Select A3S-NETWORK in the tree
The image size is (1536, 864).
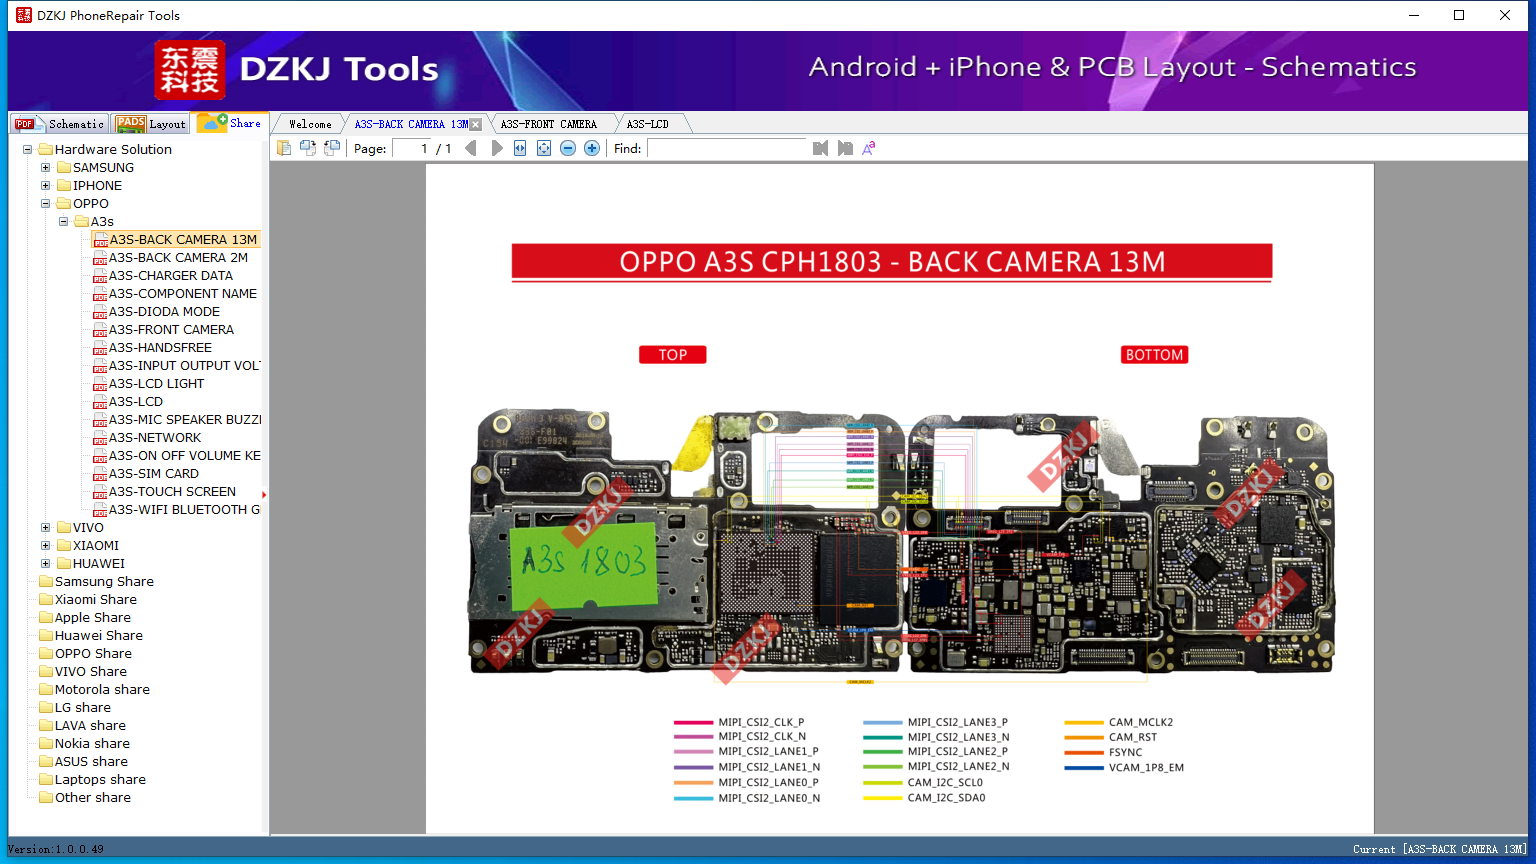(155, 438)
